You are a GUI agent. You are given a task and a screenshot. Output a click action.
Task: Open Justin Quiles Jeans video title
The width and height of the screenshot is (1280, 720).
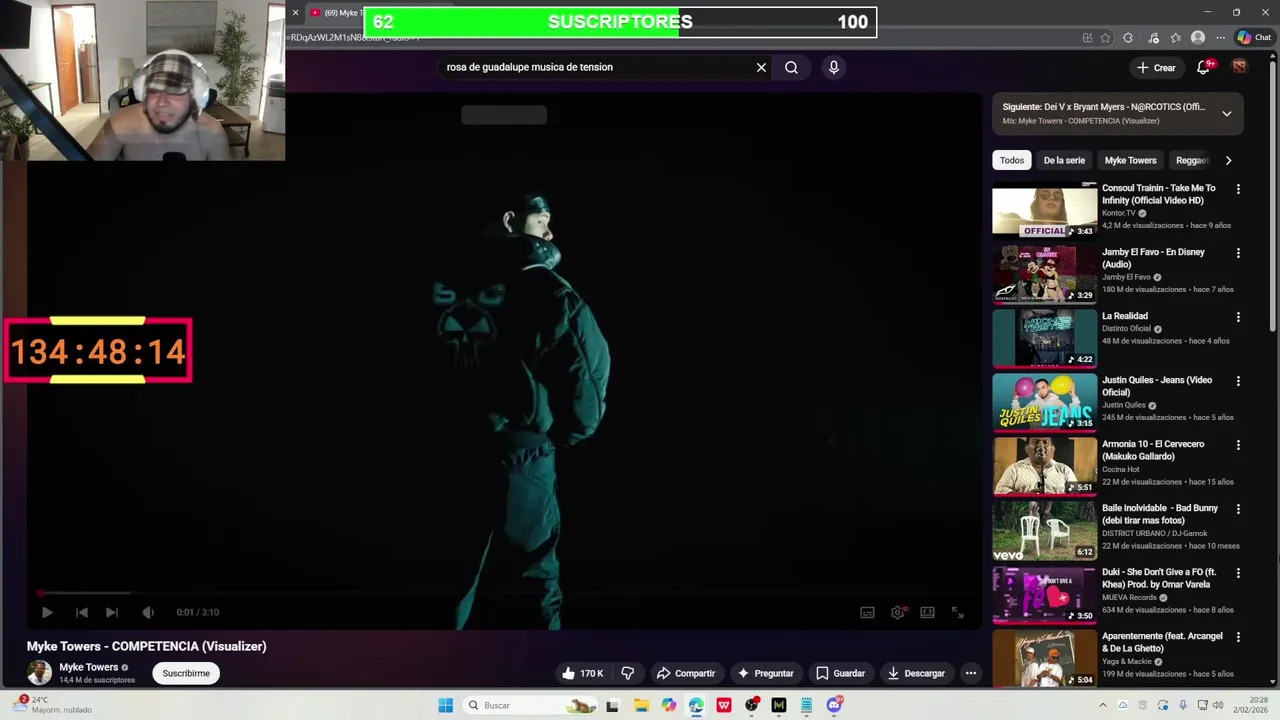pos(1157,386)
